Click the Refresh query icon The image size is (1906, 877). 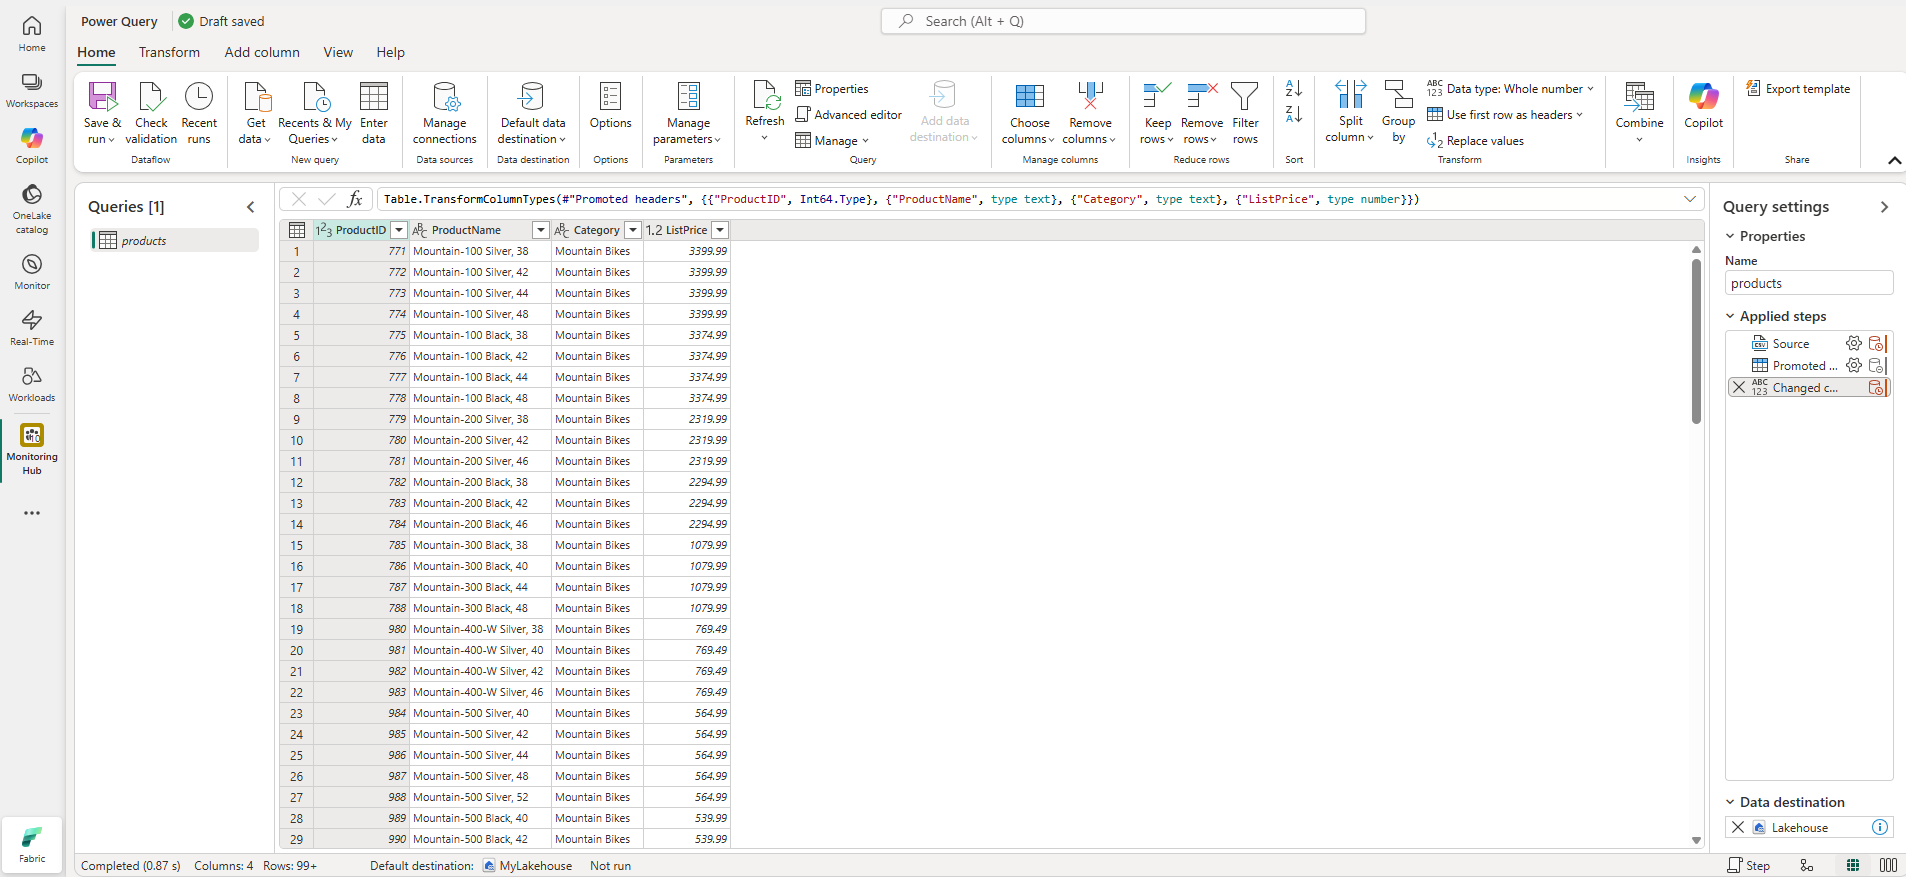765,96
